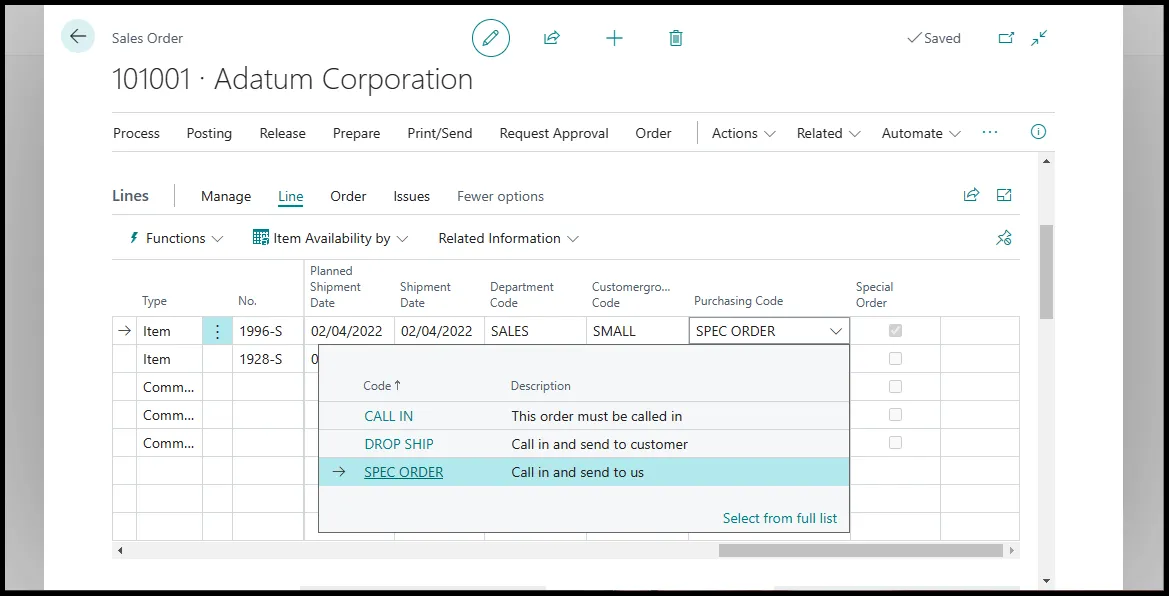Open the Order menu in the action bar

click(x=653, y=134)
